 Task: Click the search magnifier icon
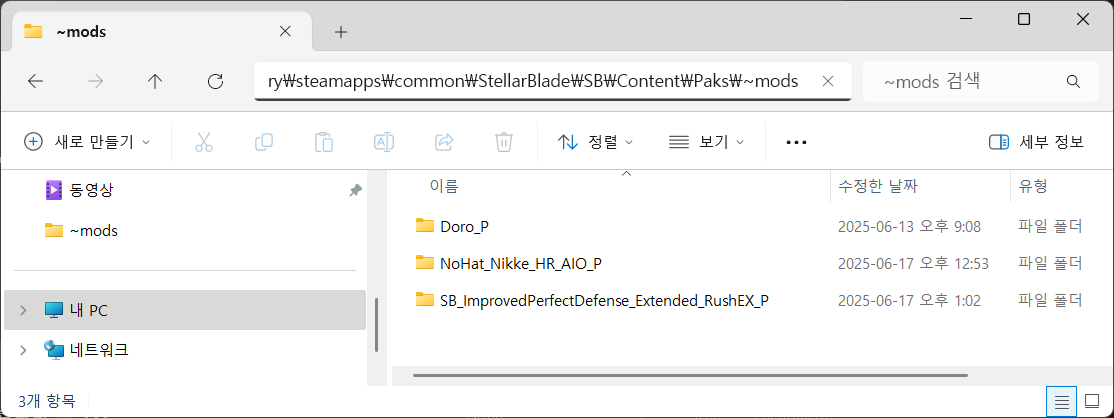click(x=1073, y=81)
